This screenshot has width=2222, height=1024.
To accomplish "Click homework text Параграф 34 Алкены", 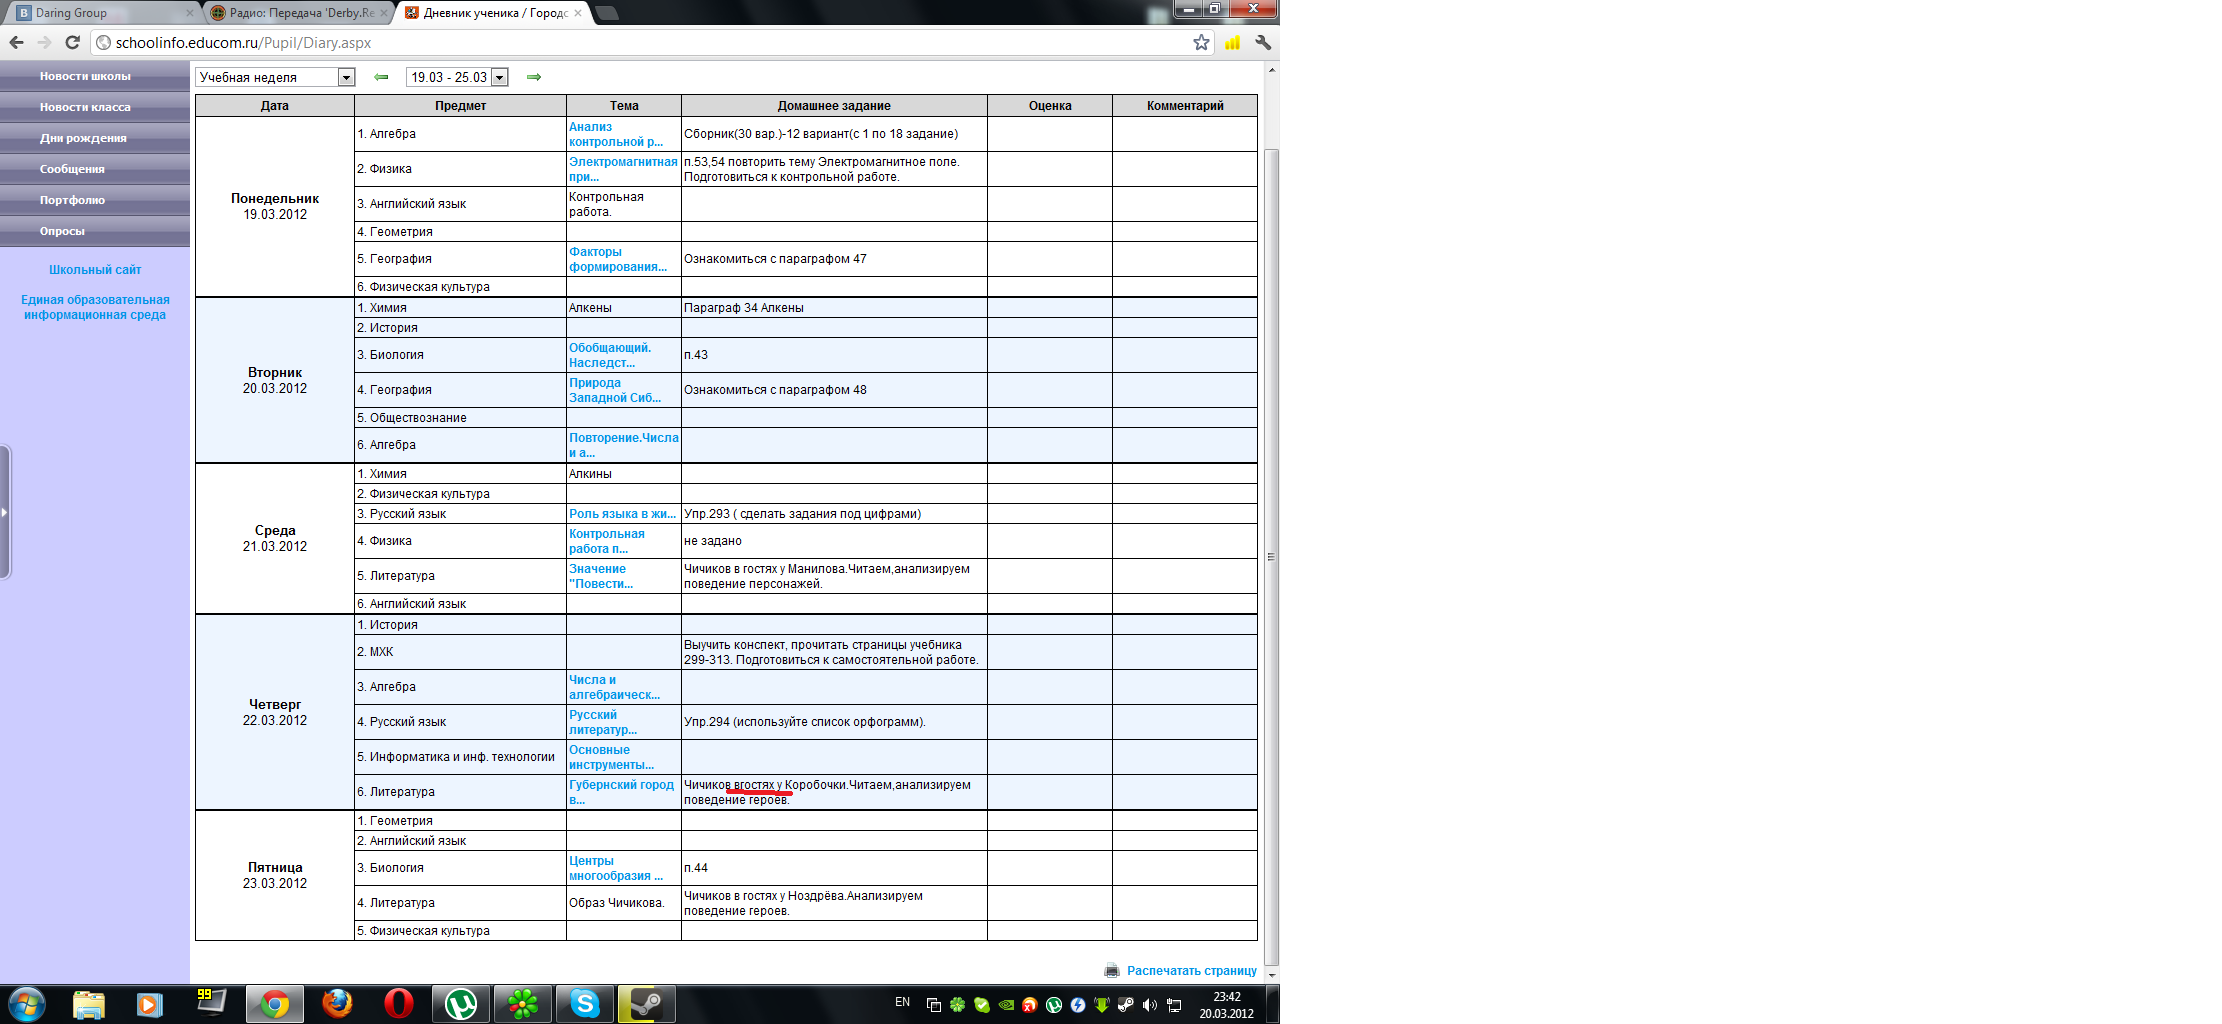I will coord(744,308).
